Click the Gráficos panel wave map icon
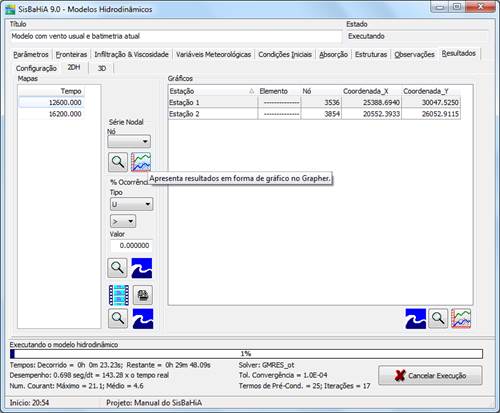This screenshot has width=500, height=413. (x=415, y=319)
